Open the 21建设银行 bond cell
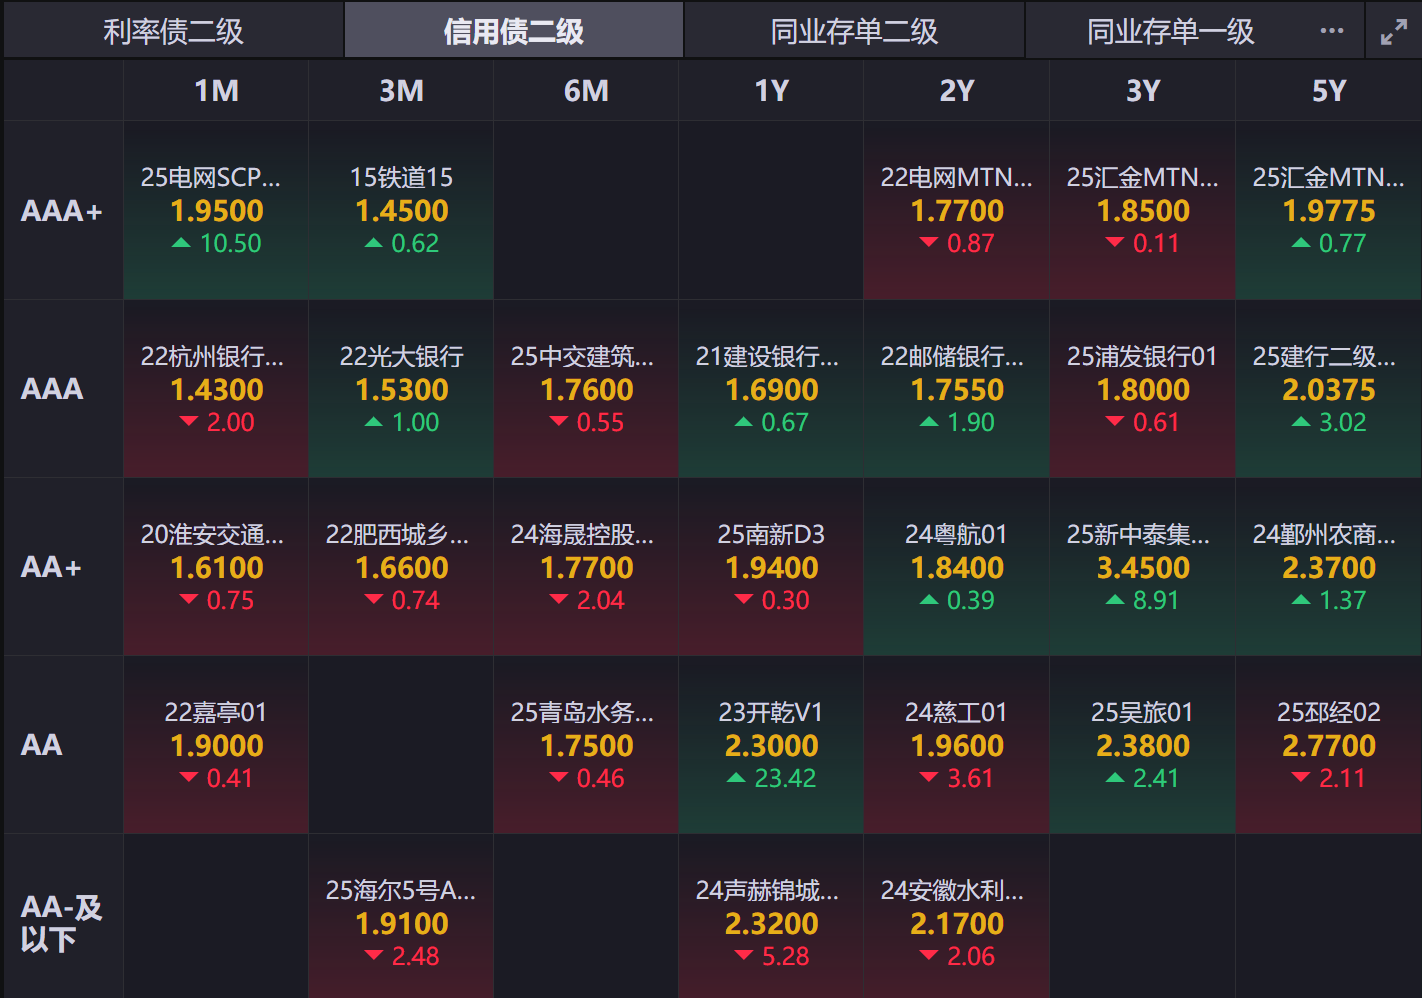Viewport: 1422px width, 998px height. click(771, 389)
